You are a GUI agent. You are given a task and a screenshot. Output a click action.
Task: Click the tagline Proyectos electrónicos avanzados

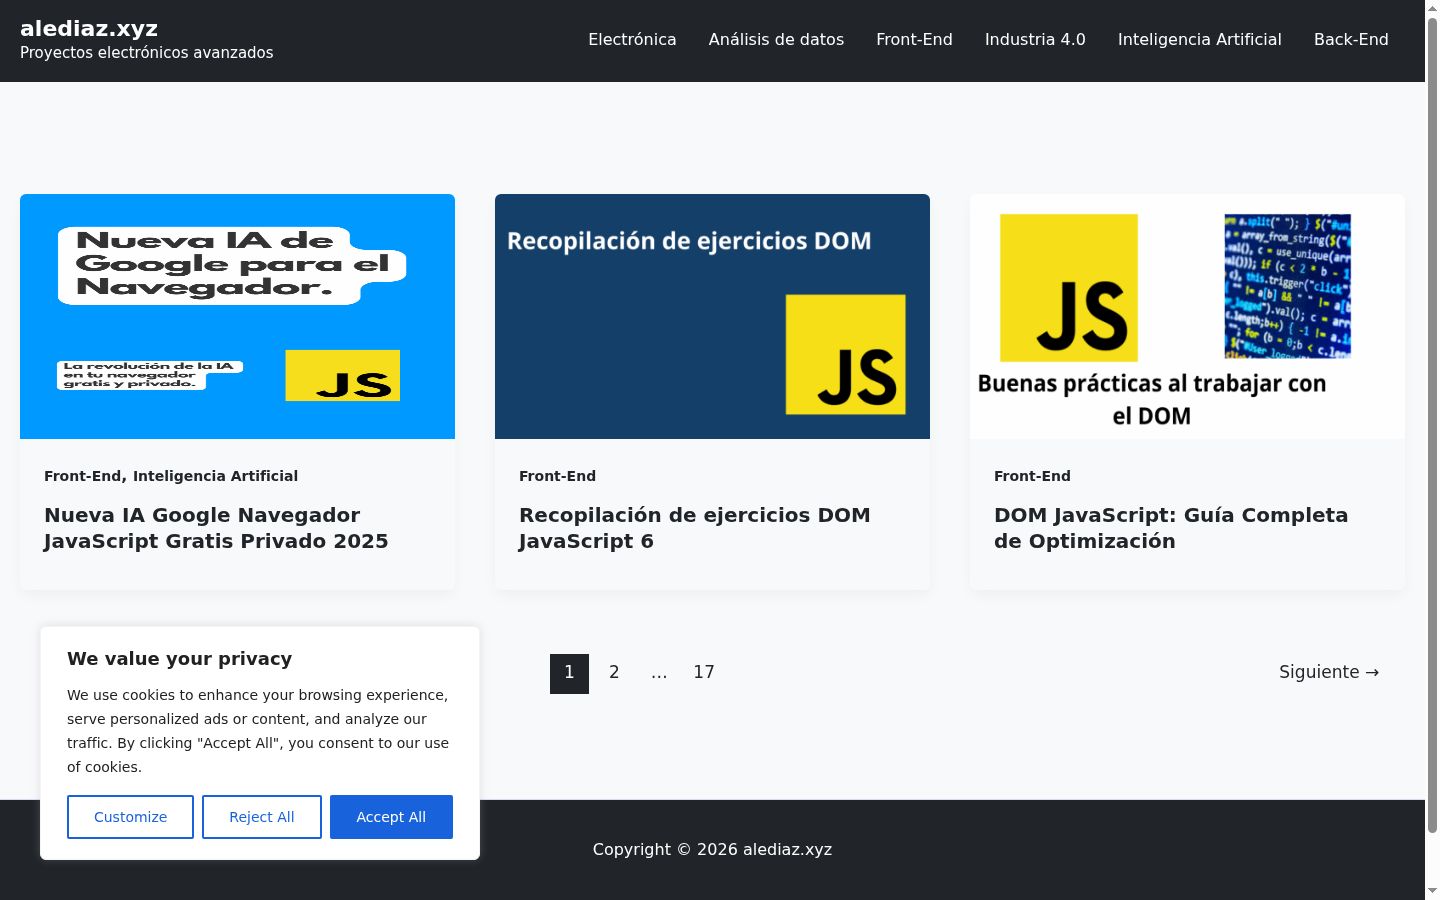146,53
